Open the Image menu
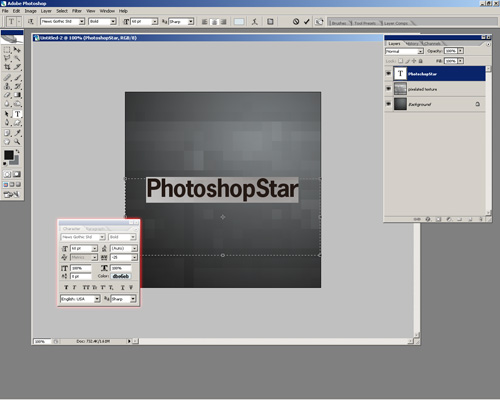500x400 pixels. coord(30,11)
